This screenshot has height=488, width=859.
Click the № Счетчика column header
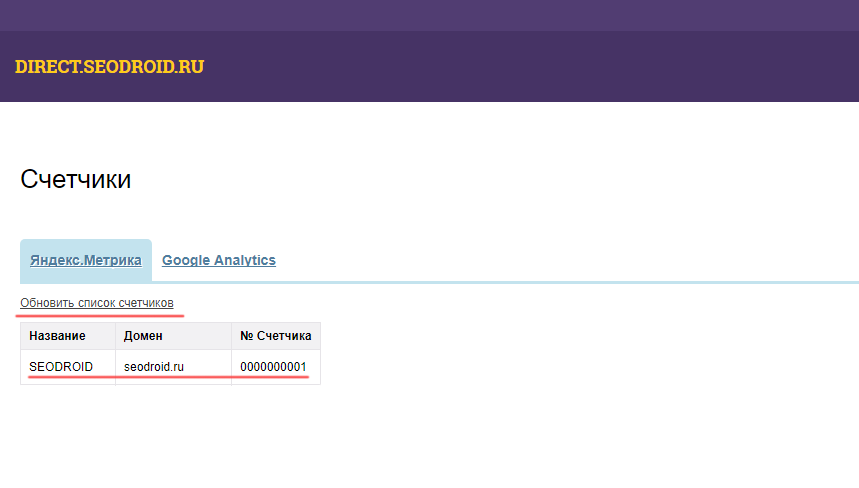[275, 336]
